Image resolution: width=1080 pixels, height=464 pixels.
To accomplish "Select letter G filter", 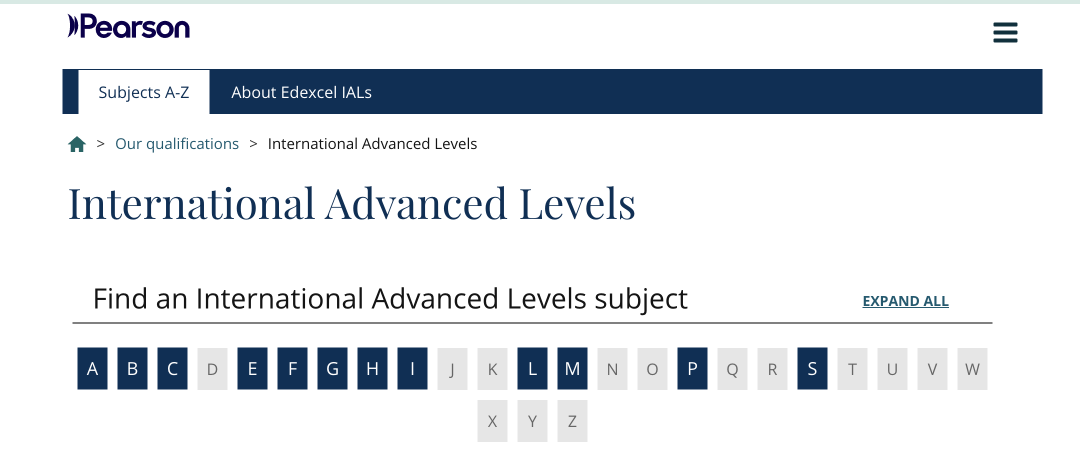I will 332,368.
